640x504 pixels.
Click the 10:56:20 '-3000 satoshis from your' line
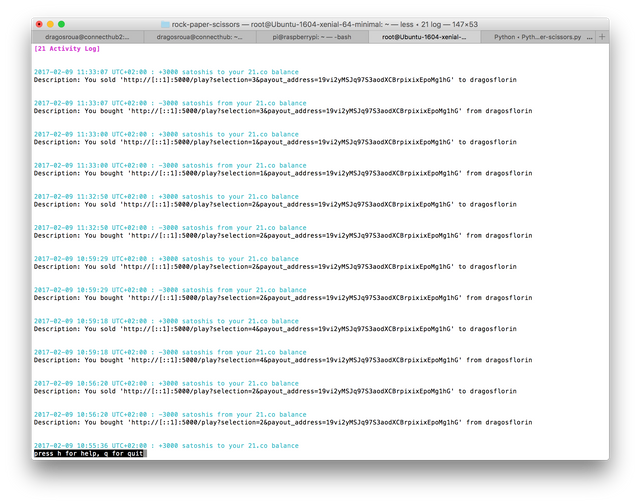tap(170, 415)
